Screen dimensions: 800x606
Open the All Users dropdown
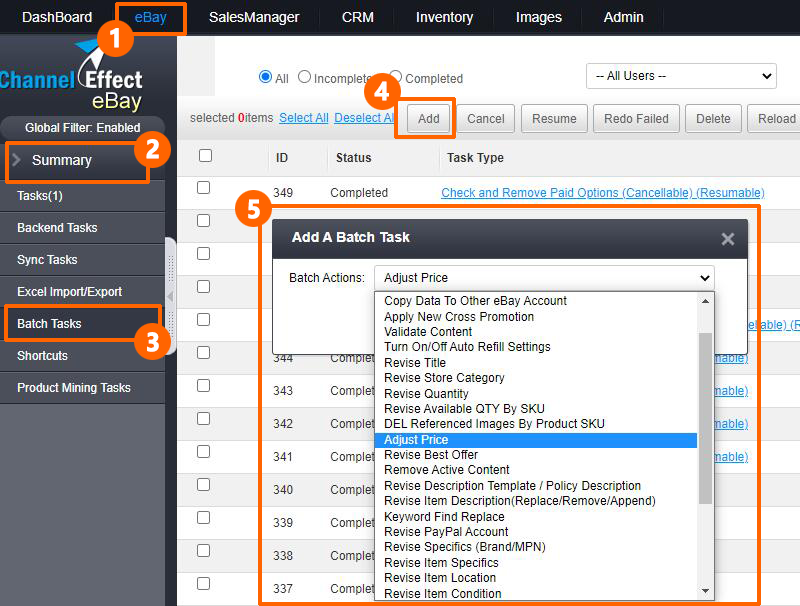(681, 76)
